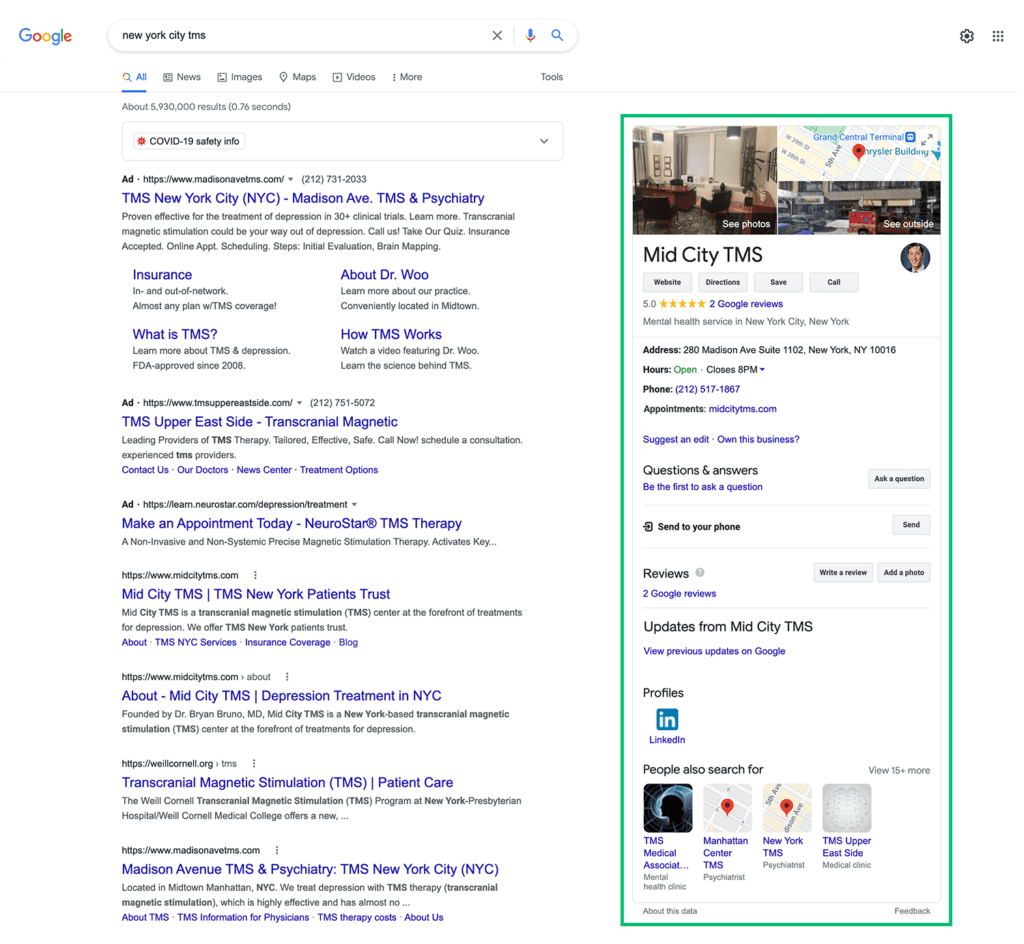Open TMS Medical Associates thumbnail
1024x944 pixels.
tap(667, 808)
